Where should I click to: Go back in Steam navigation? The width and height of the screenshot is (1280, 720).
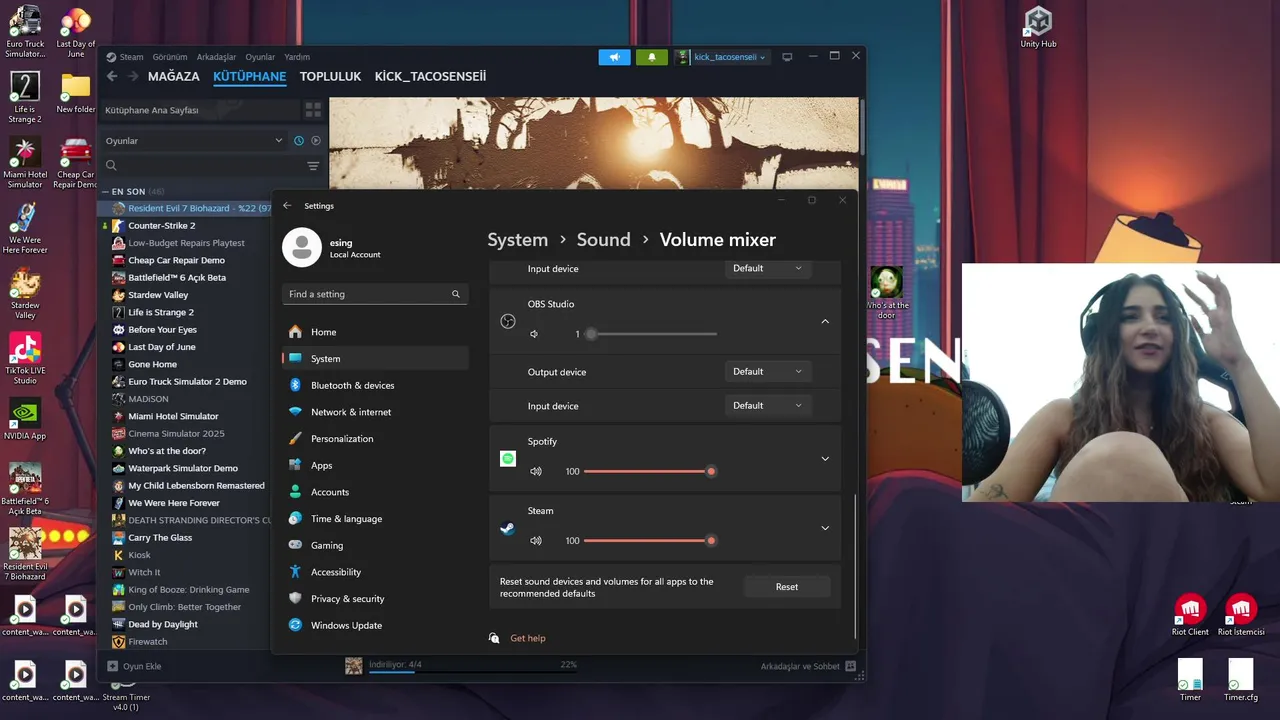[x=112, y=76]
